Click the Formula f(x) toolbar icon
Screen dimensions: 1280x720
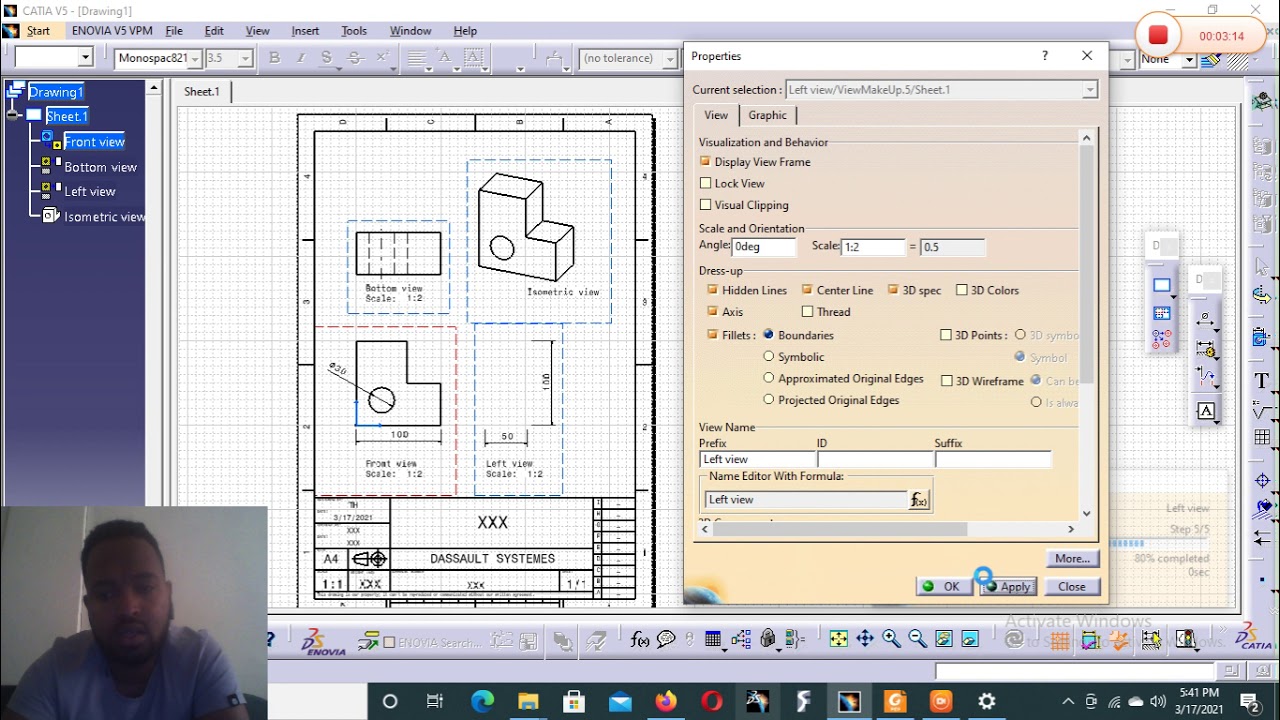[640, 640]
